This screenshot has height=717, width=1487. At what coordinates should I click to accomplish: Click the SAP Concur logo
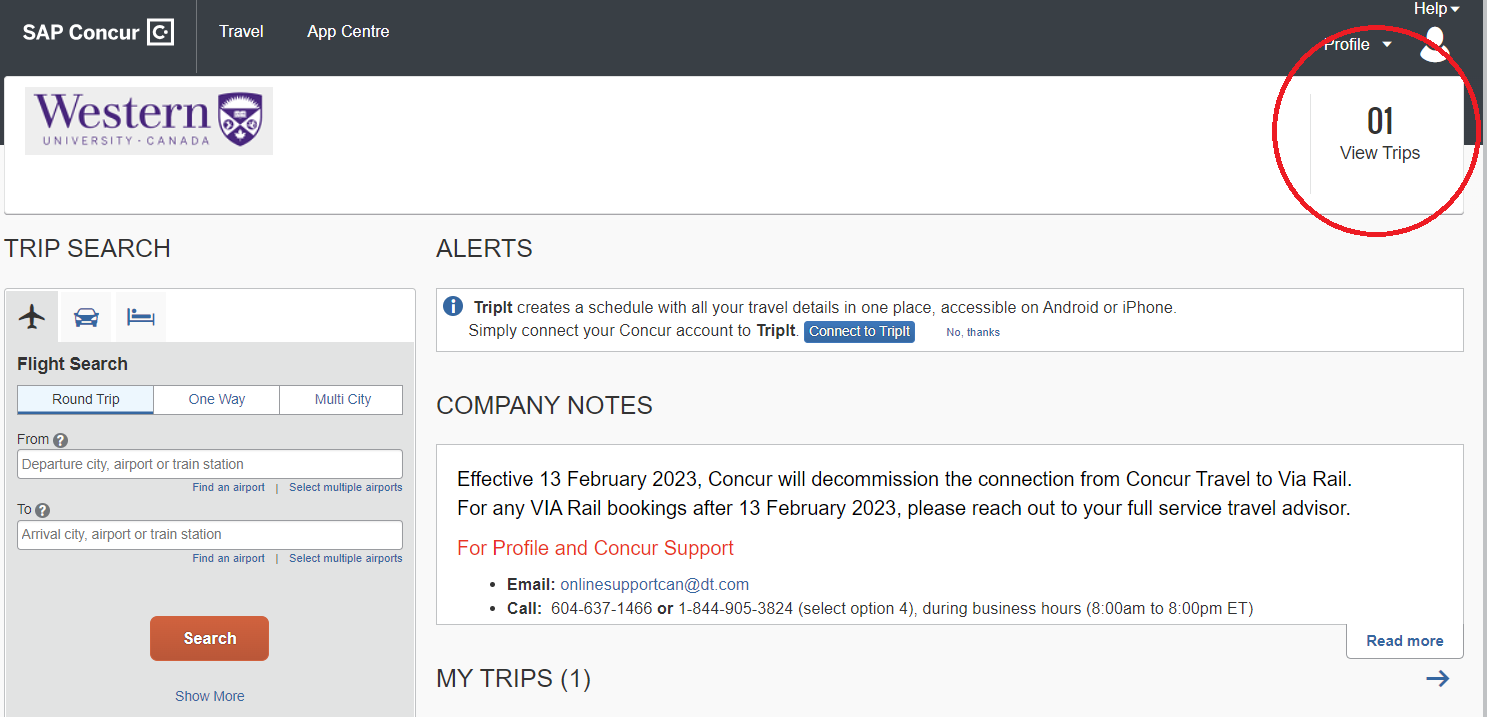98,32
